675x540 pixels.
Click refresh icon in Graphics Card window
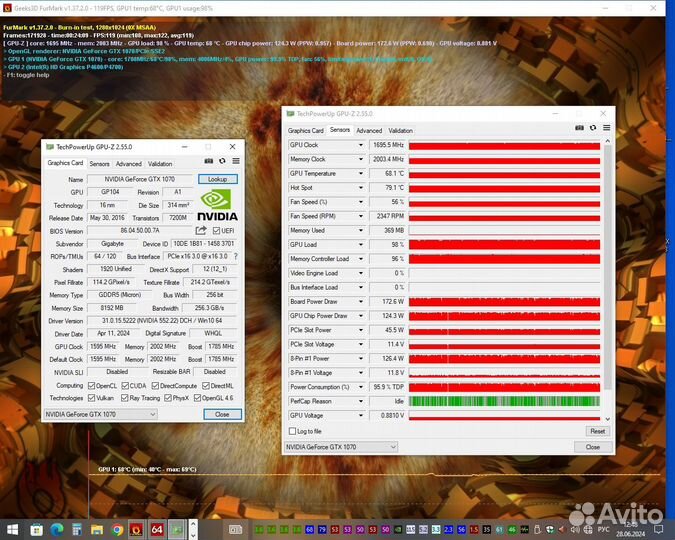pyautogui.click(x=222, y=161)
